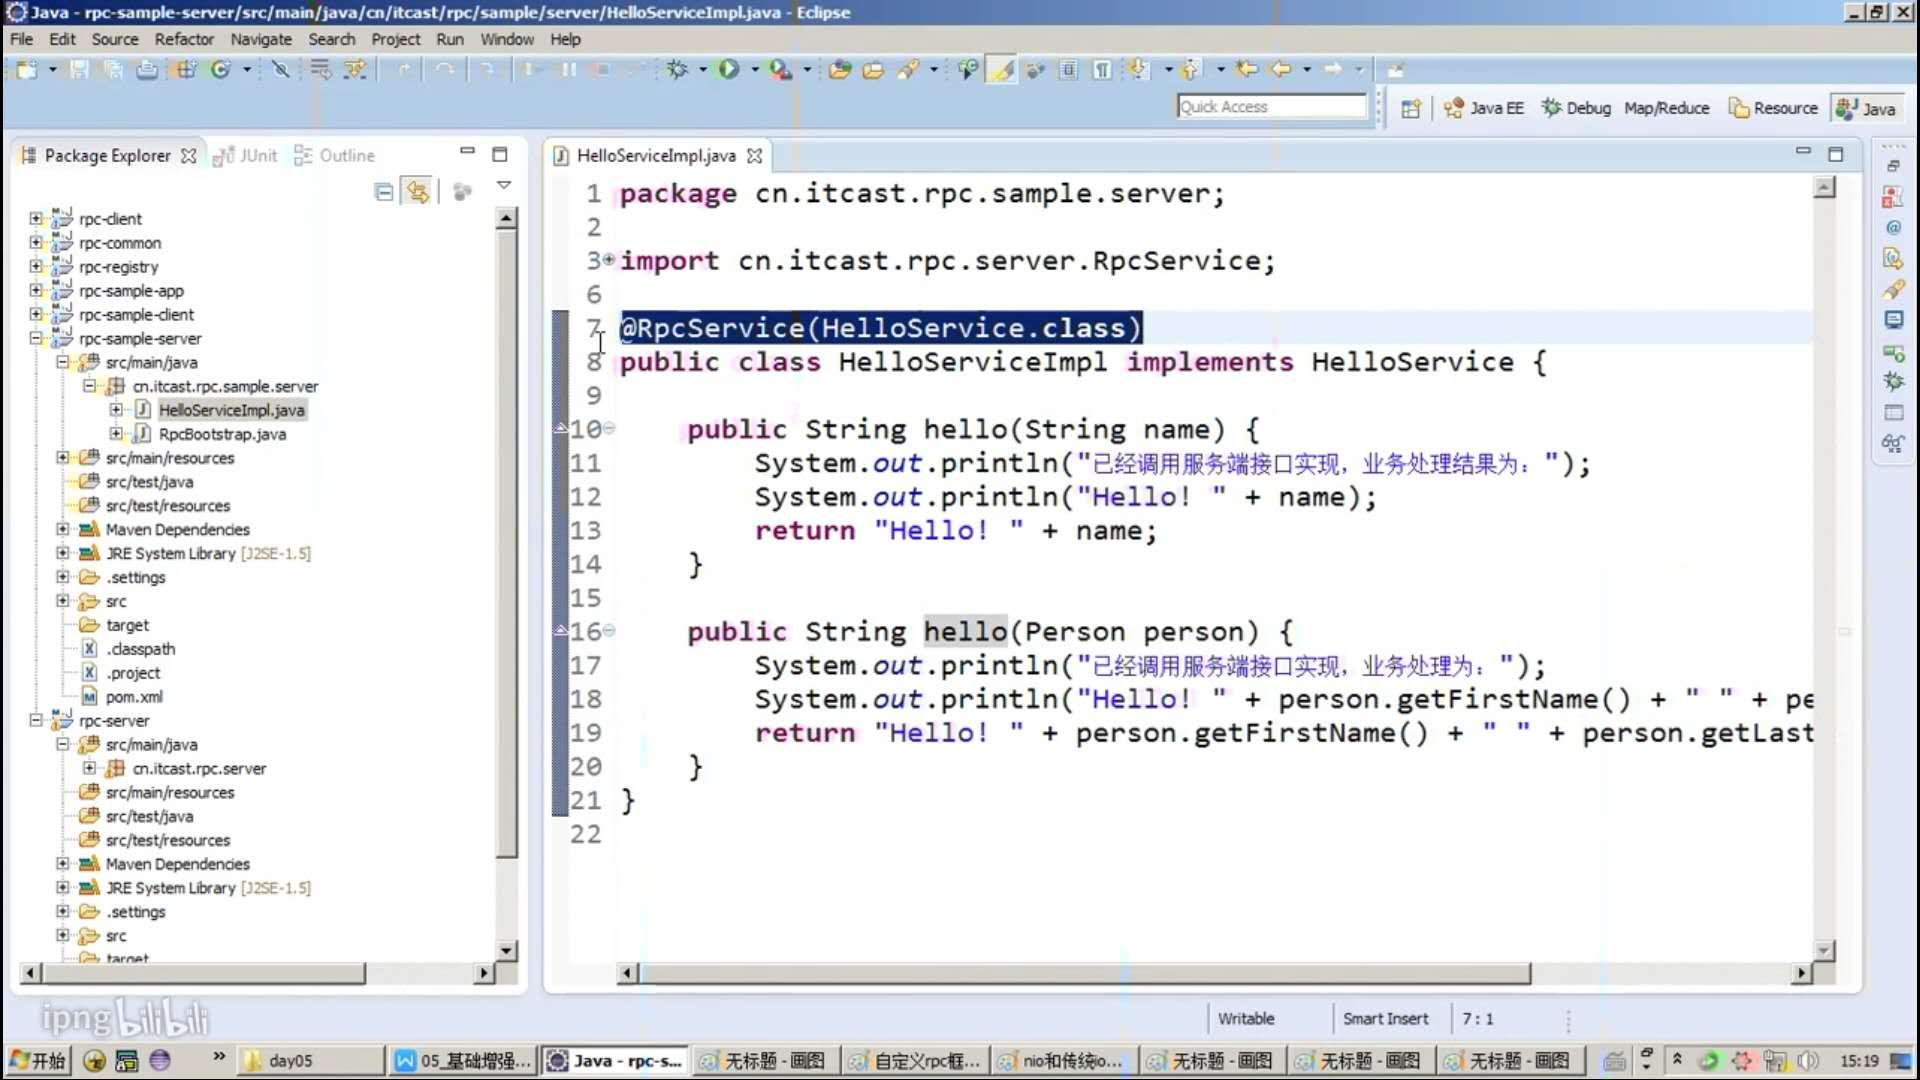Switch to Debug perspective
The height and width of the screenshot is (1080, 1920).
click(1576, 108)
